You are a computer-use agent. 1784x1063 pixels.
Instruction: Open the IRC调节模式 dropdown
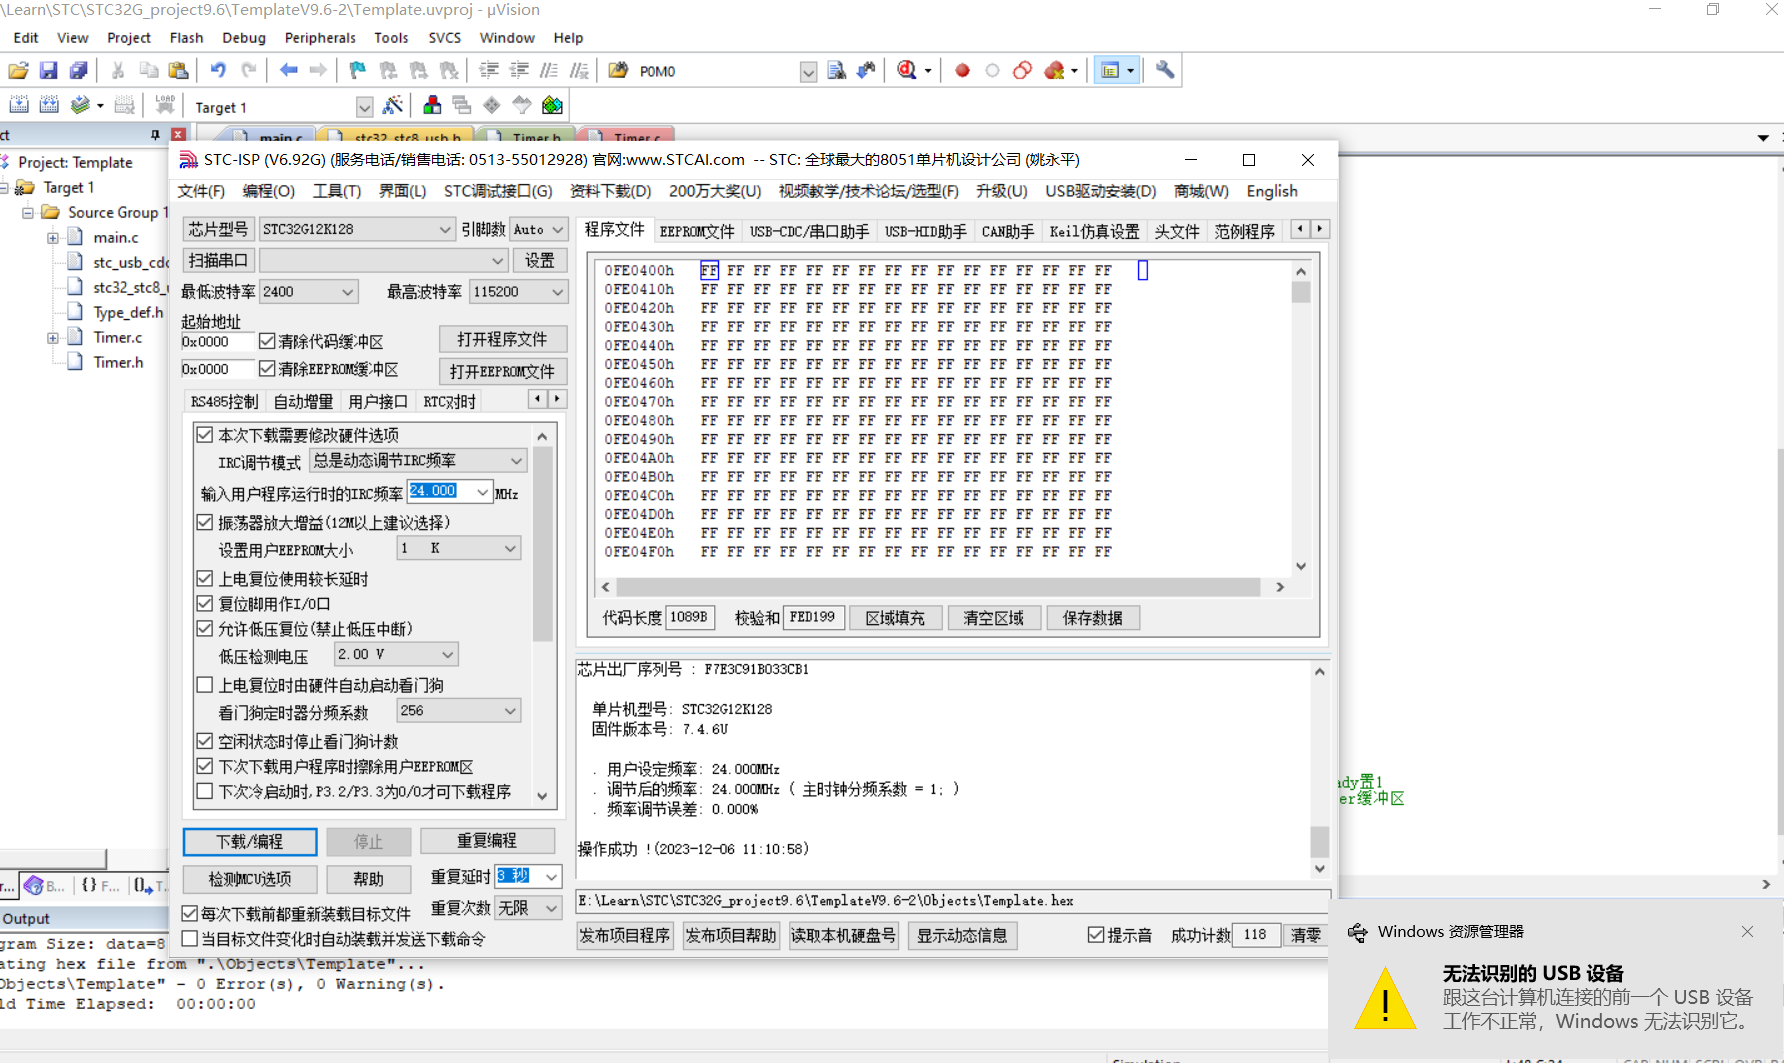pyautogui.click(x=417, y=461)
